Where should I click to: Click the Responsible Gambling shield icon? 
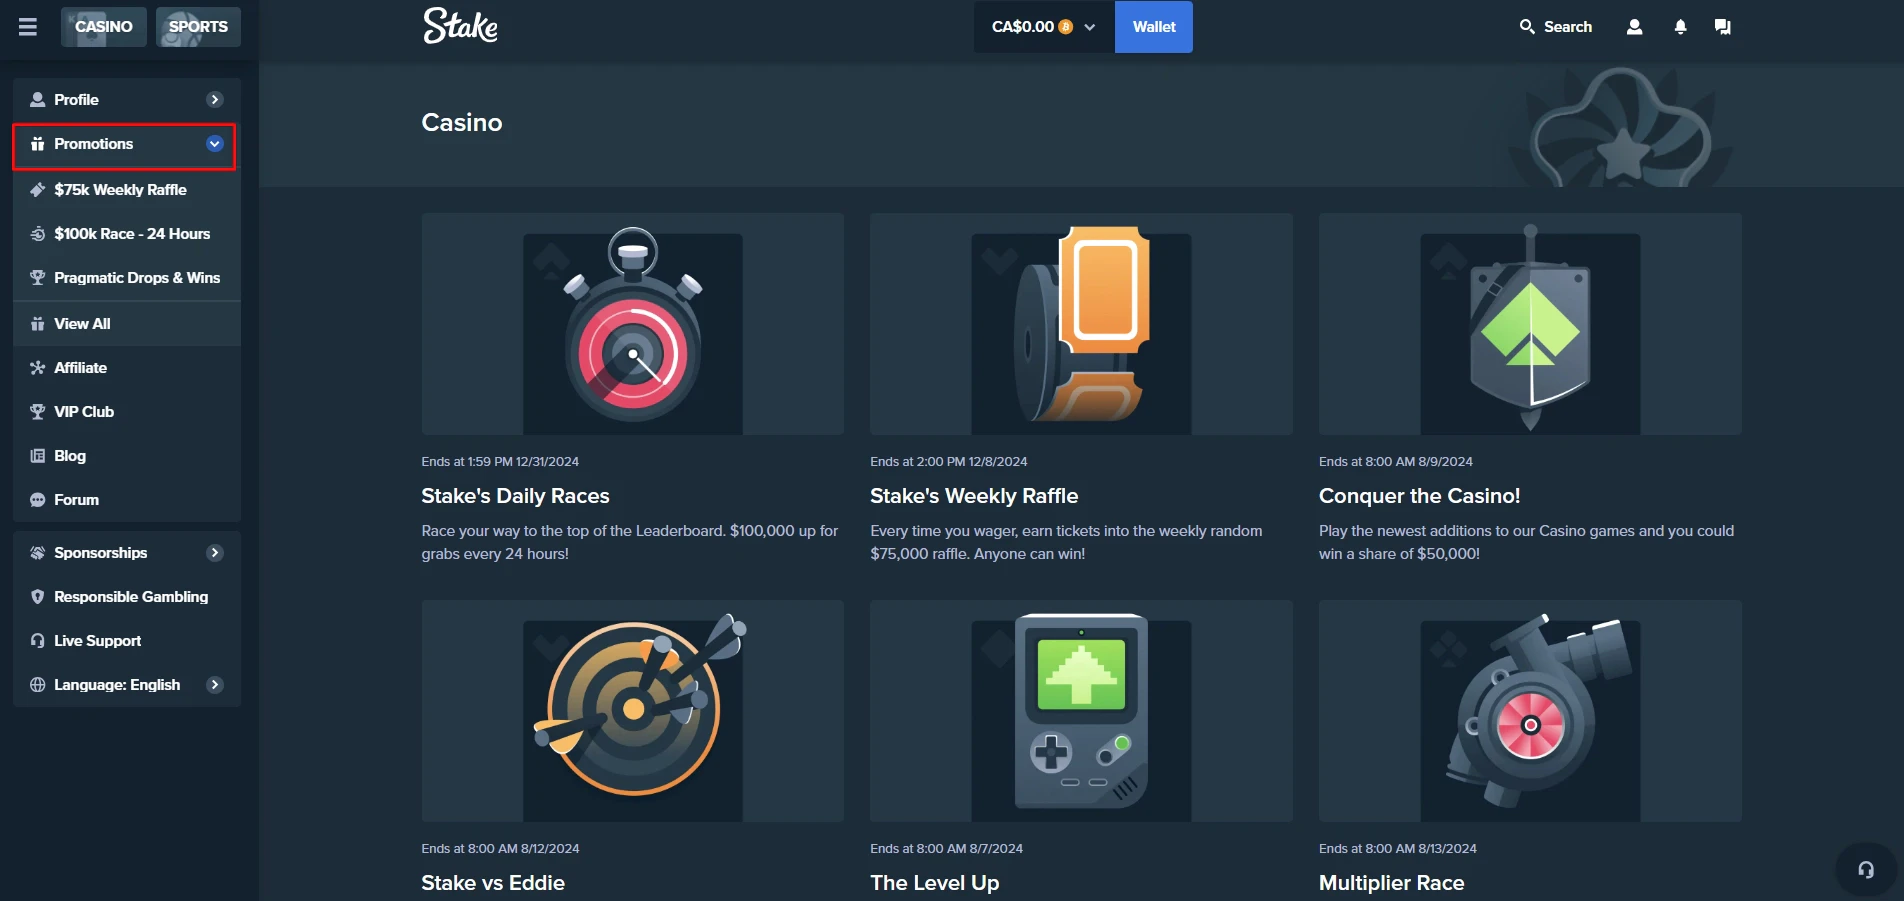[38, 597]
